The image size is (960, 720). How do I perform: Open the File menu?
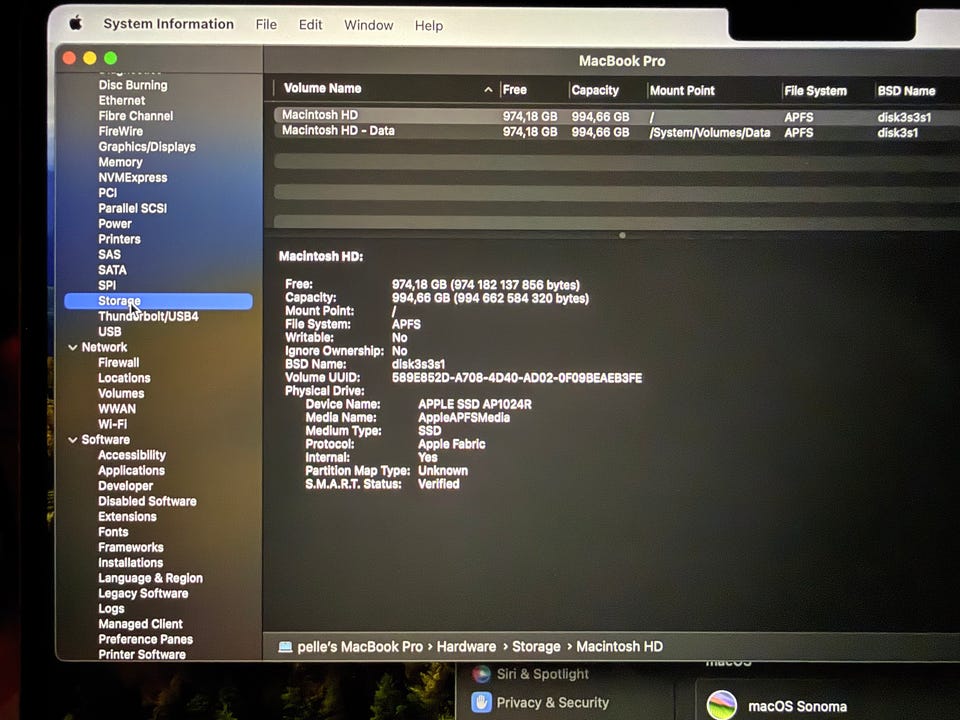(x=266, y=24)
